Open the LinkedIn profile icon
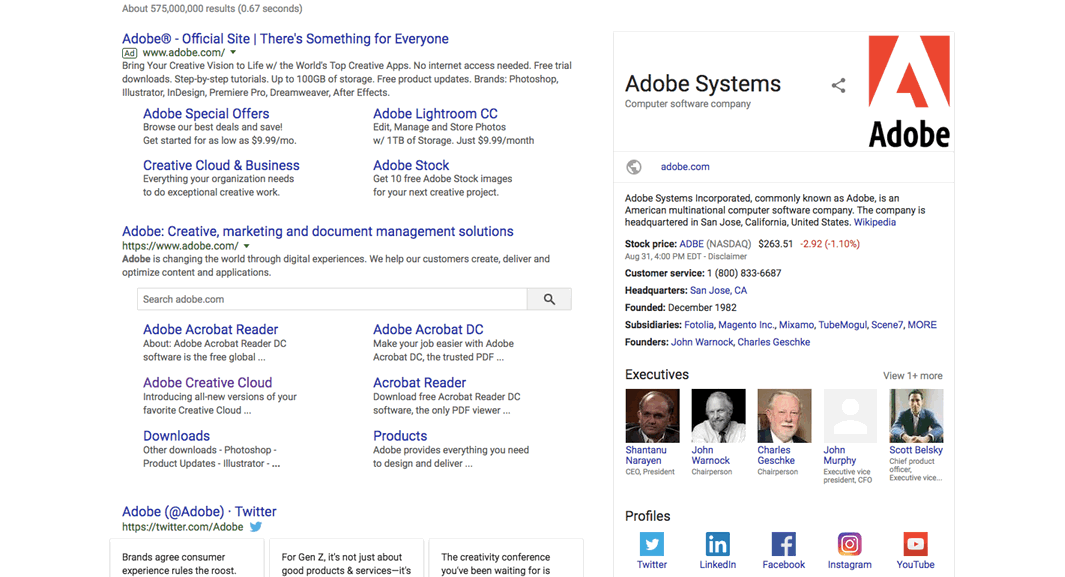Viewport: 1065px width, 577px height. point(717,544)
